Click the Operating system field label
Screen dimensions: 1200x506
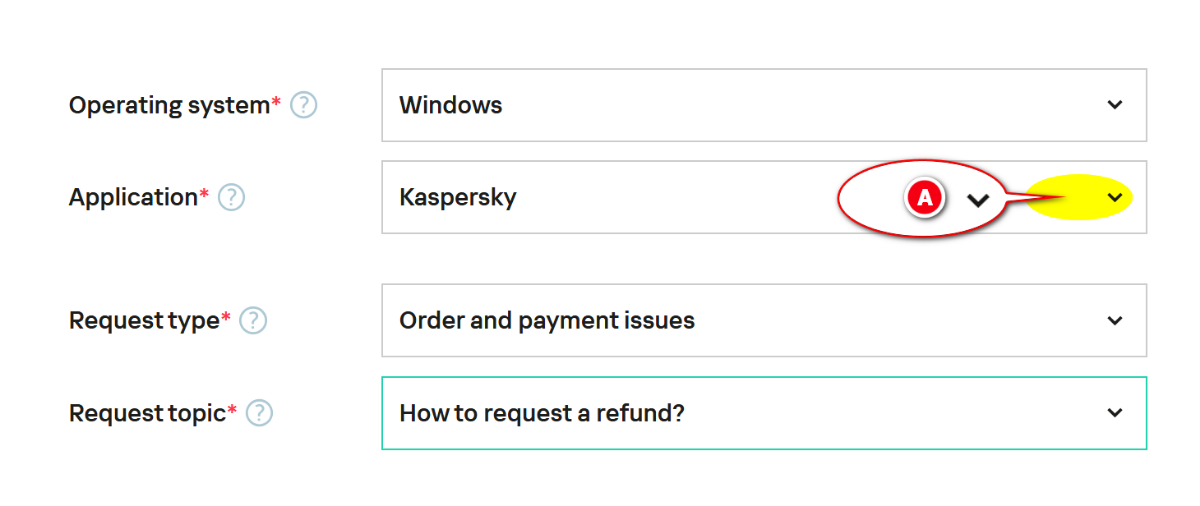point(169,105)
